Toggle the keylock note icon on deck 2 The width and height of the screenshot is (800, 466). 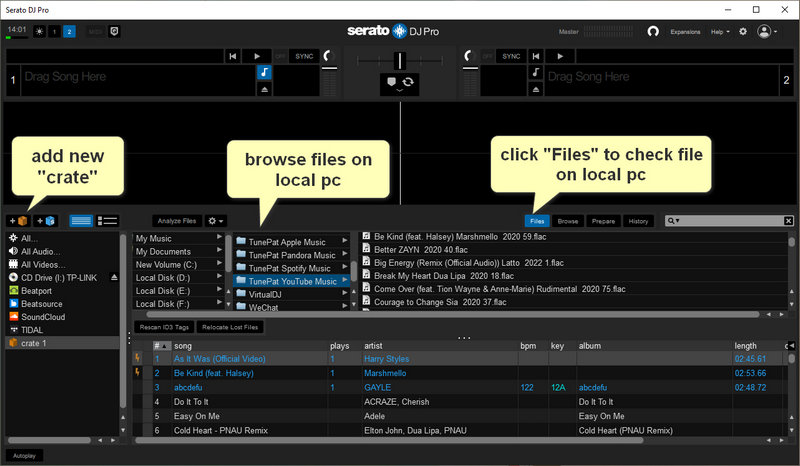point(536,72)
